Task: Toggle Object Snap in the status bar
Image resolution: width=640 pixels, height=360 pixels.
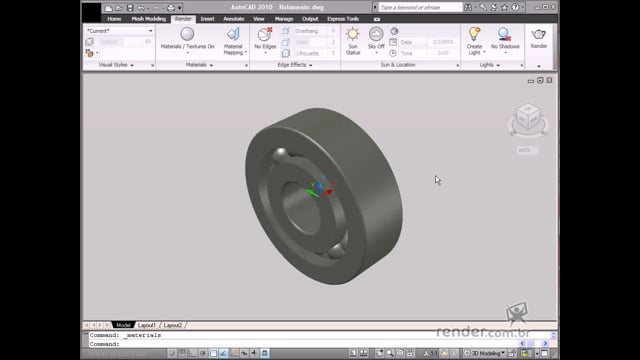Action: point(213,353)
